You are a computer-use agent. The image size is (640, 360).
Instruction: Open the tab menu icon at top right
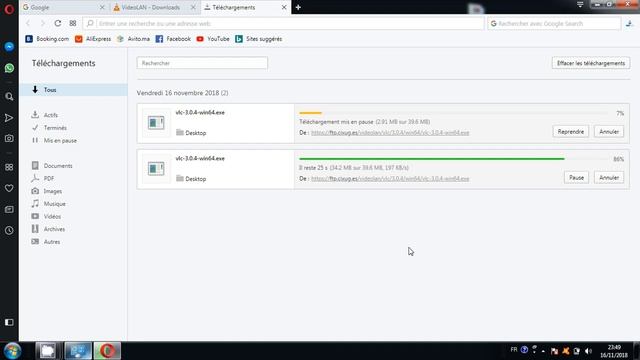coord(580,4)
